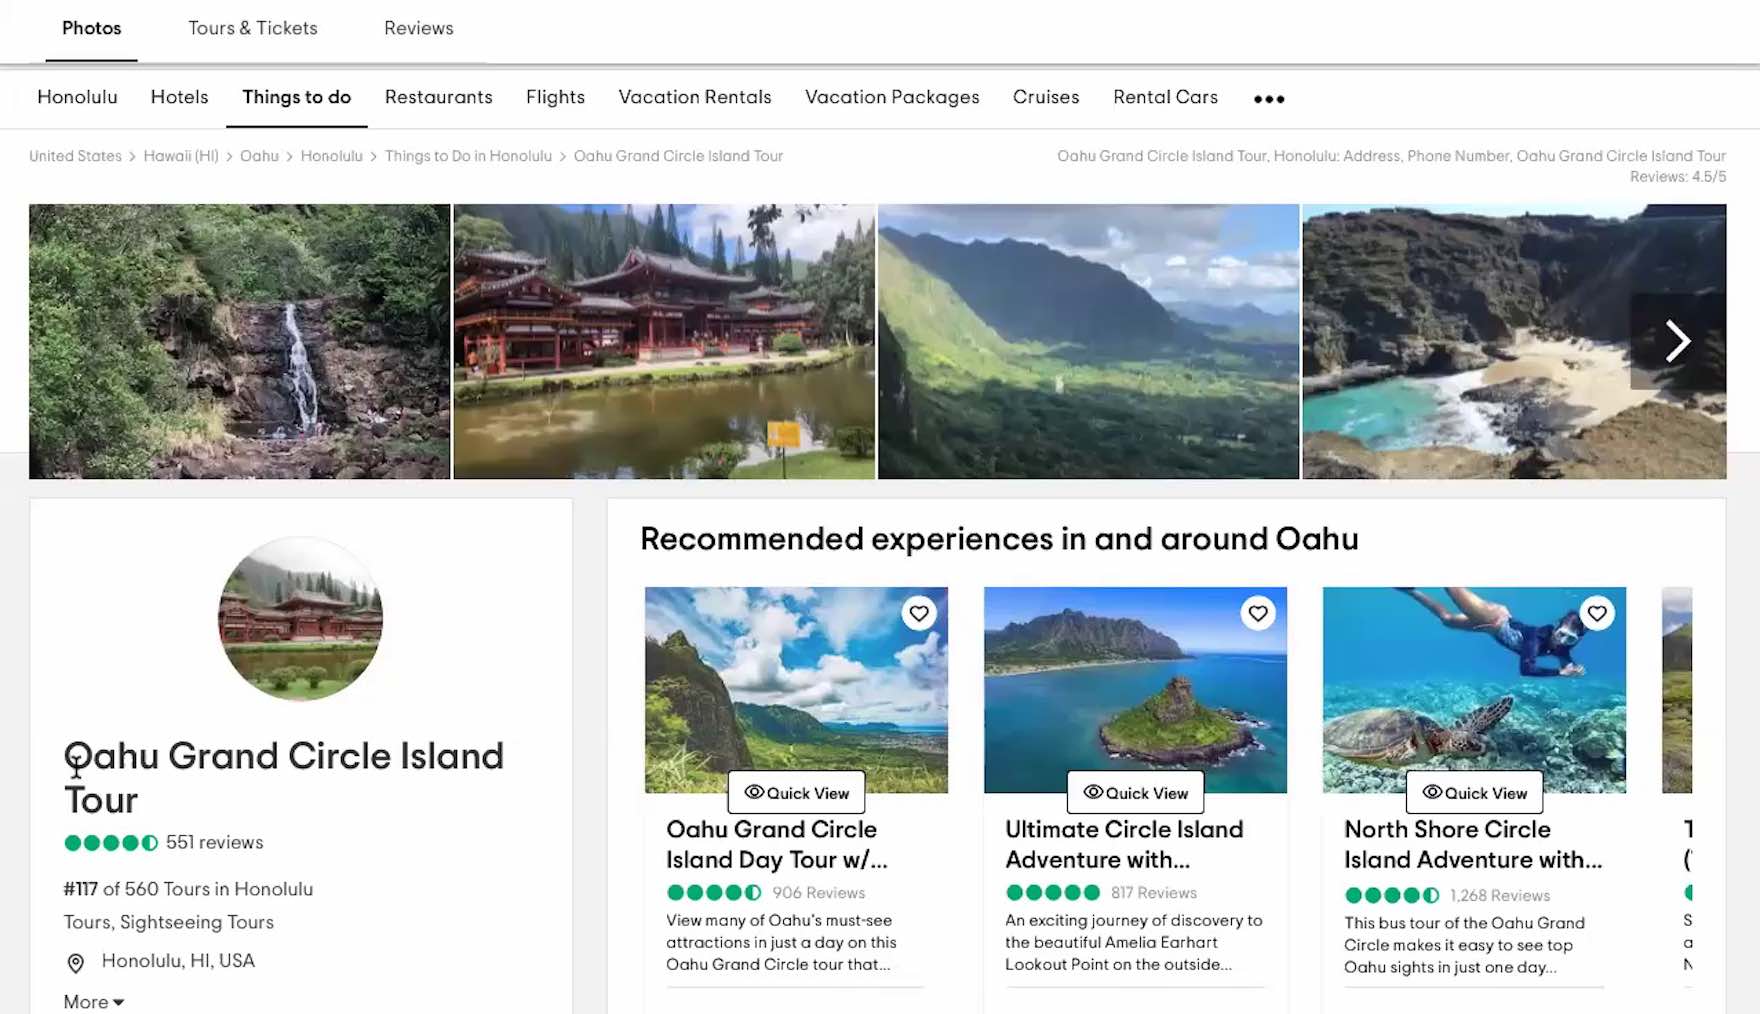Go to Vacation Rentals menu item
The height and width of the screenshot is (1014, 1760).
(x=695, y=97)
